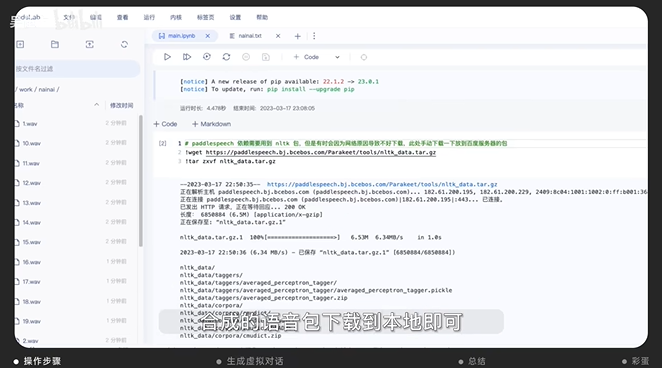
Task: Open the 设置 menu
Action: [x=235, y=17]
